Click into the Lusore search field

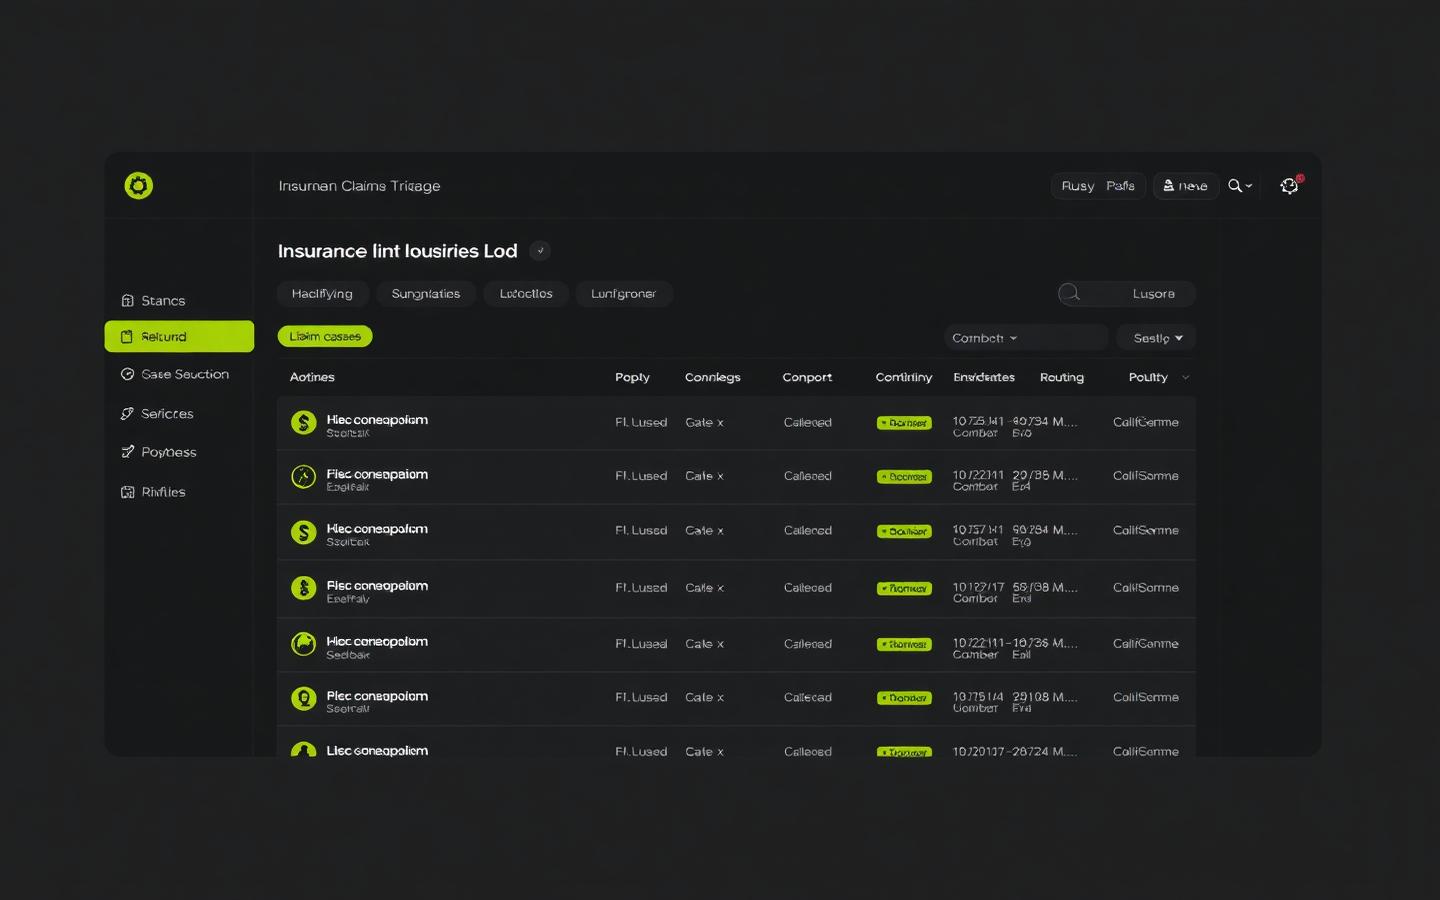(x=1127, y=293)
